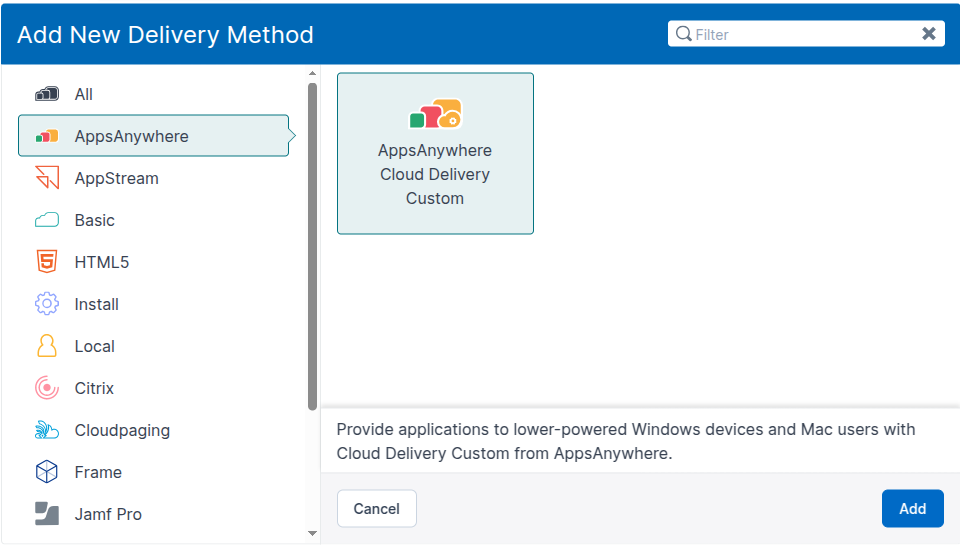Click into the Filter search field

[x=800, y=34]
